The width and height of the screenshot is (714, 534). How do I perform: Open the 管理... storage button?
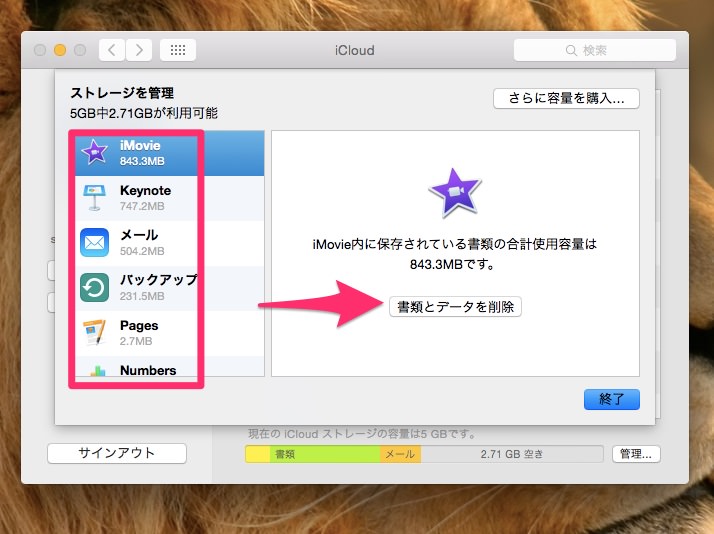pos(636,453)
